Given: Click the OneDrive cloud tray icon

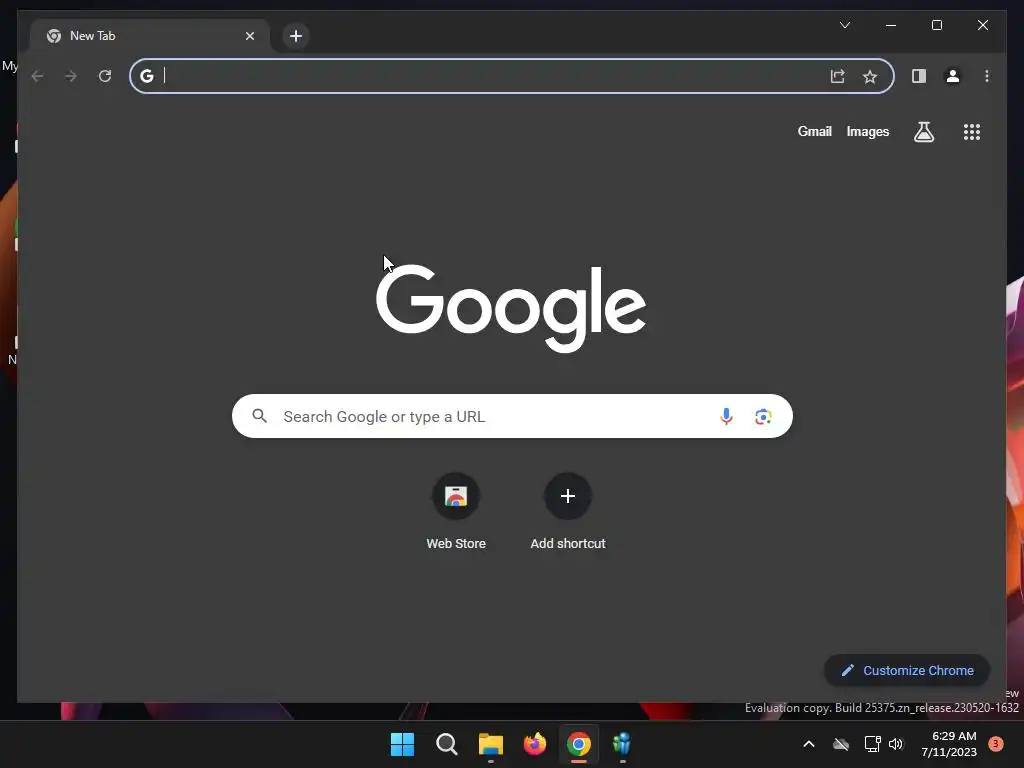Looking at the screenshot, I should click(840, 744).
